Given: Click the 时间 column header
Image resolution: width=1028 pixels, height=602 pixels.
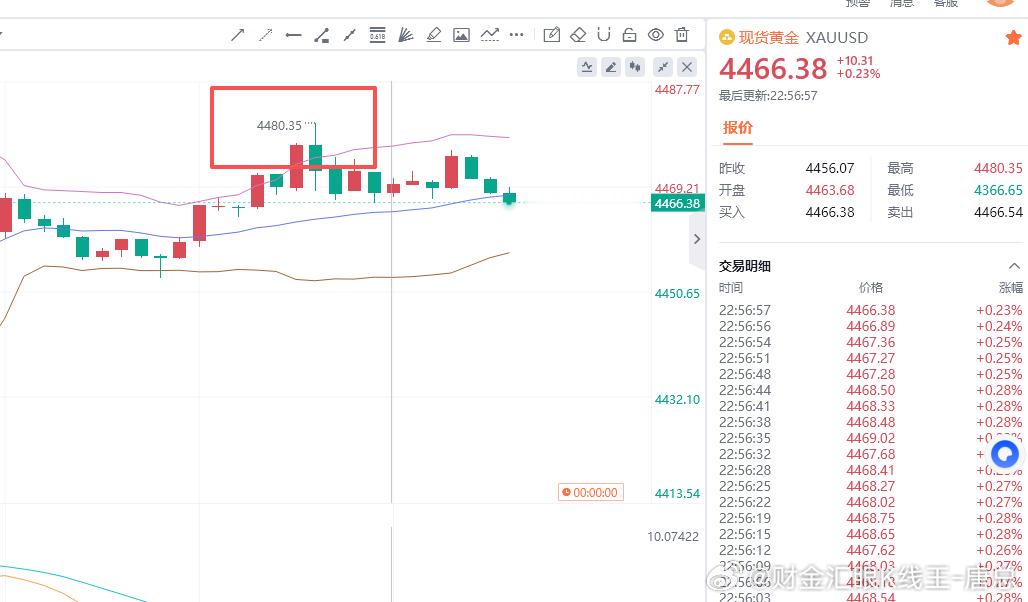Looking at the screenshot, I should coord(731,287).
